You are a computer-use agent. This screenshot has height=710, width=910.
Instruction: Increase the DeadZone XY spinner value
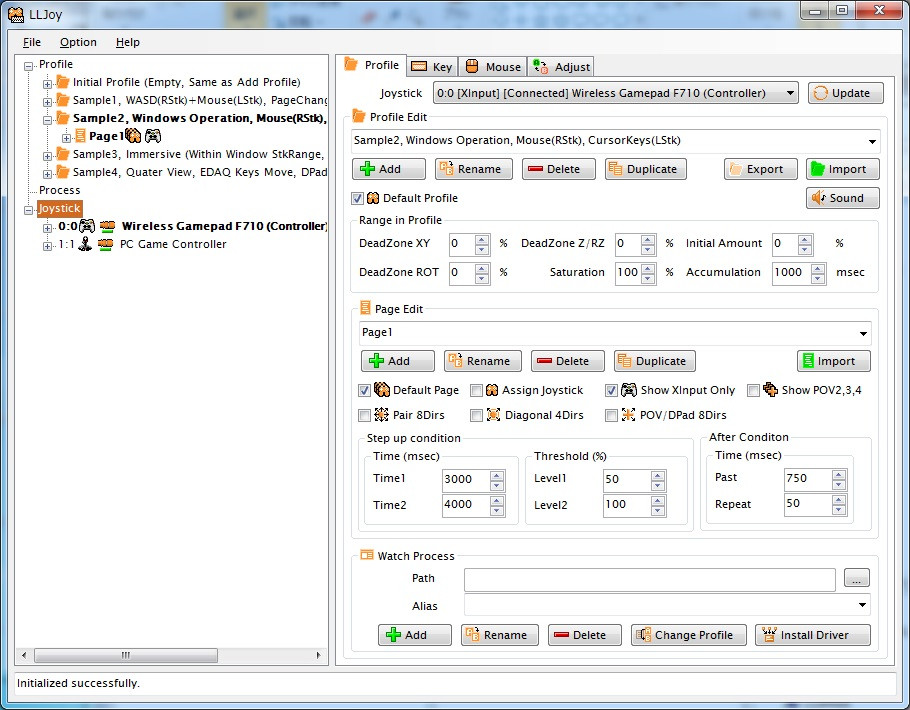point(482,239)
